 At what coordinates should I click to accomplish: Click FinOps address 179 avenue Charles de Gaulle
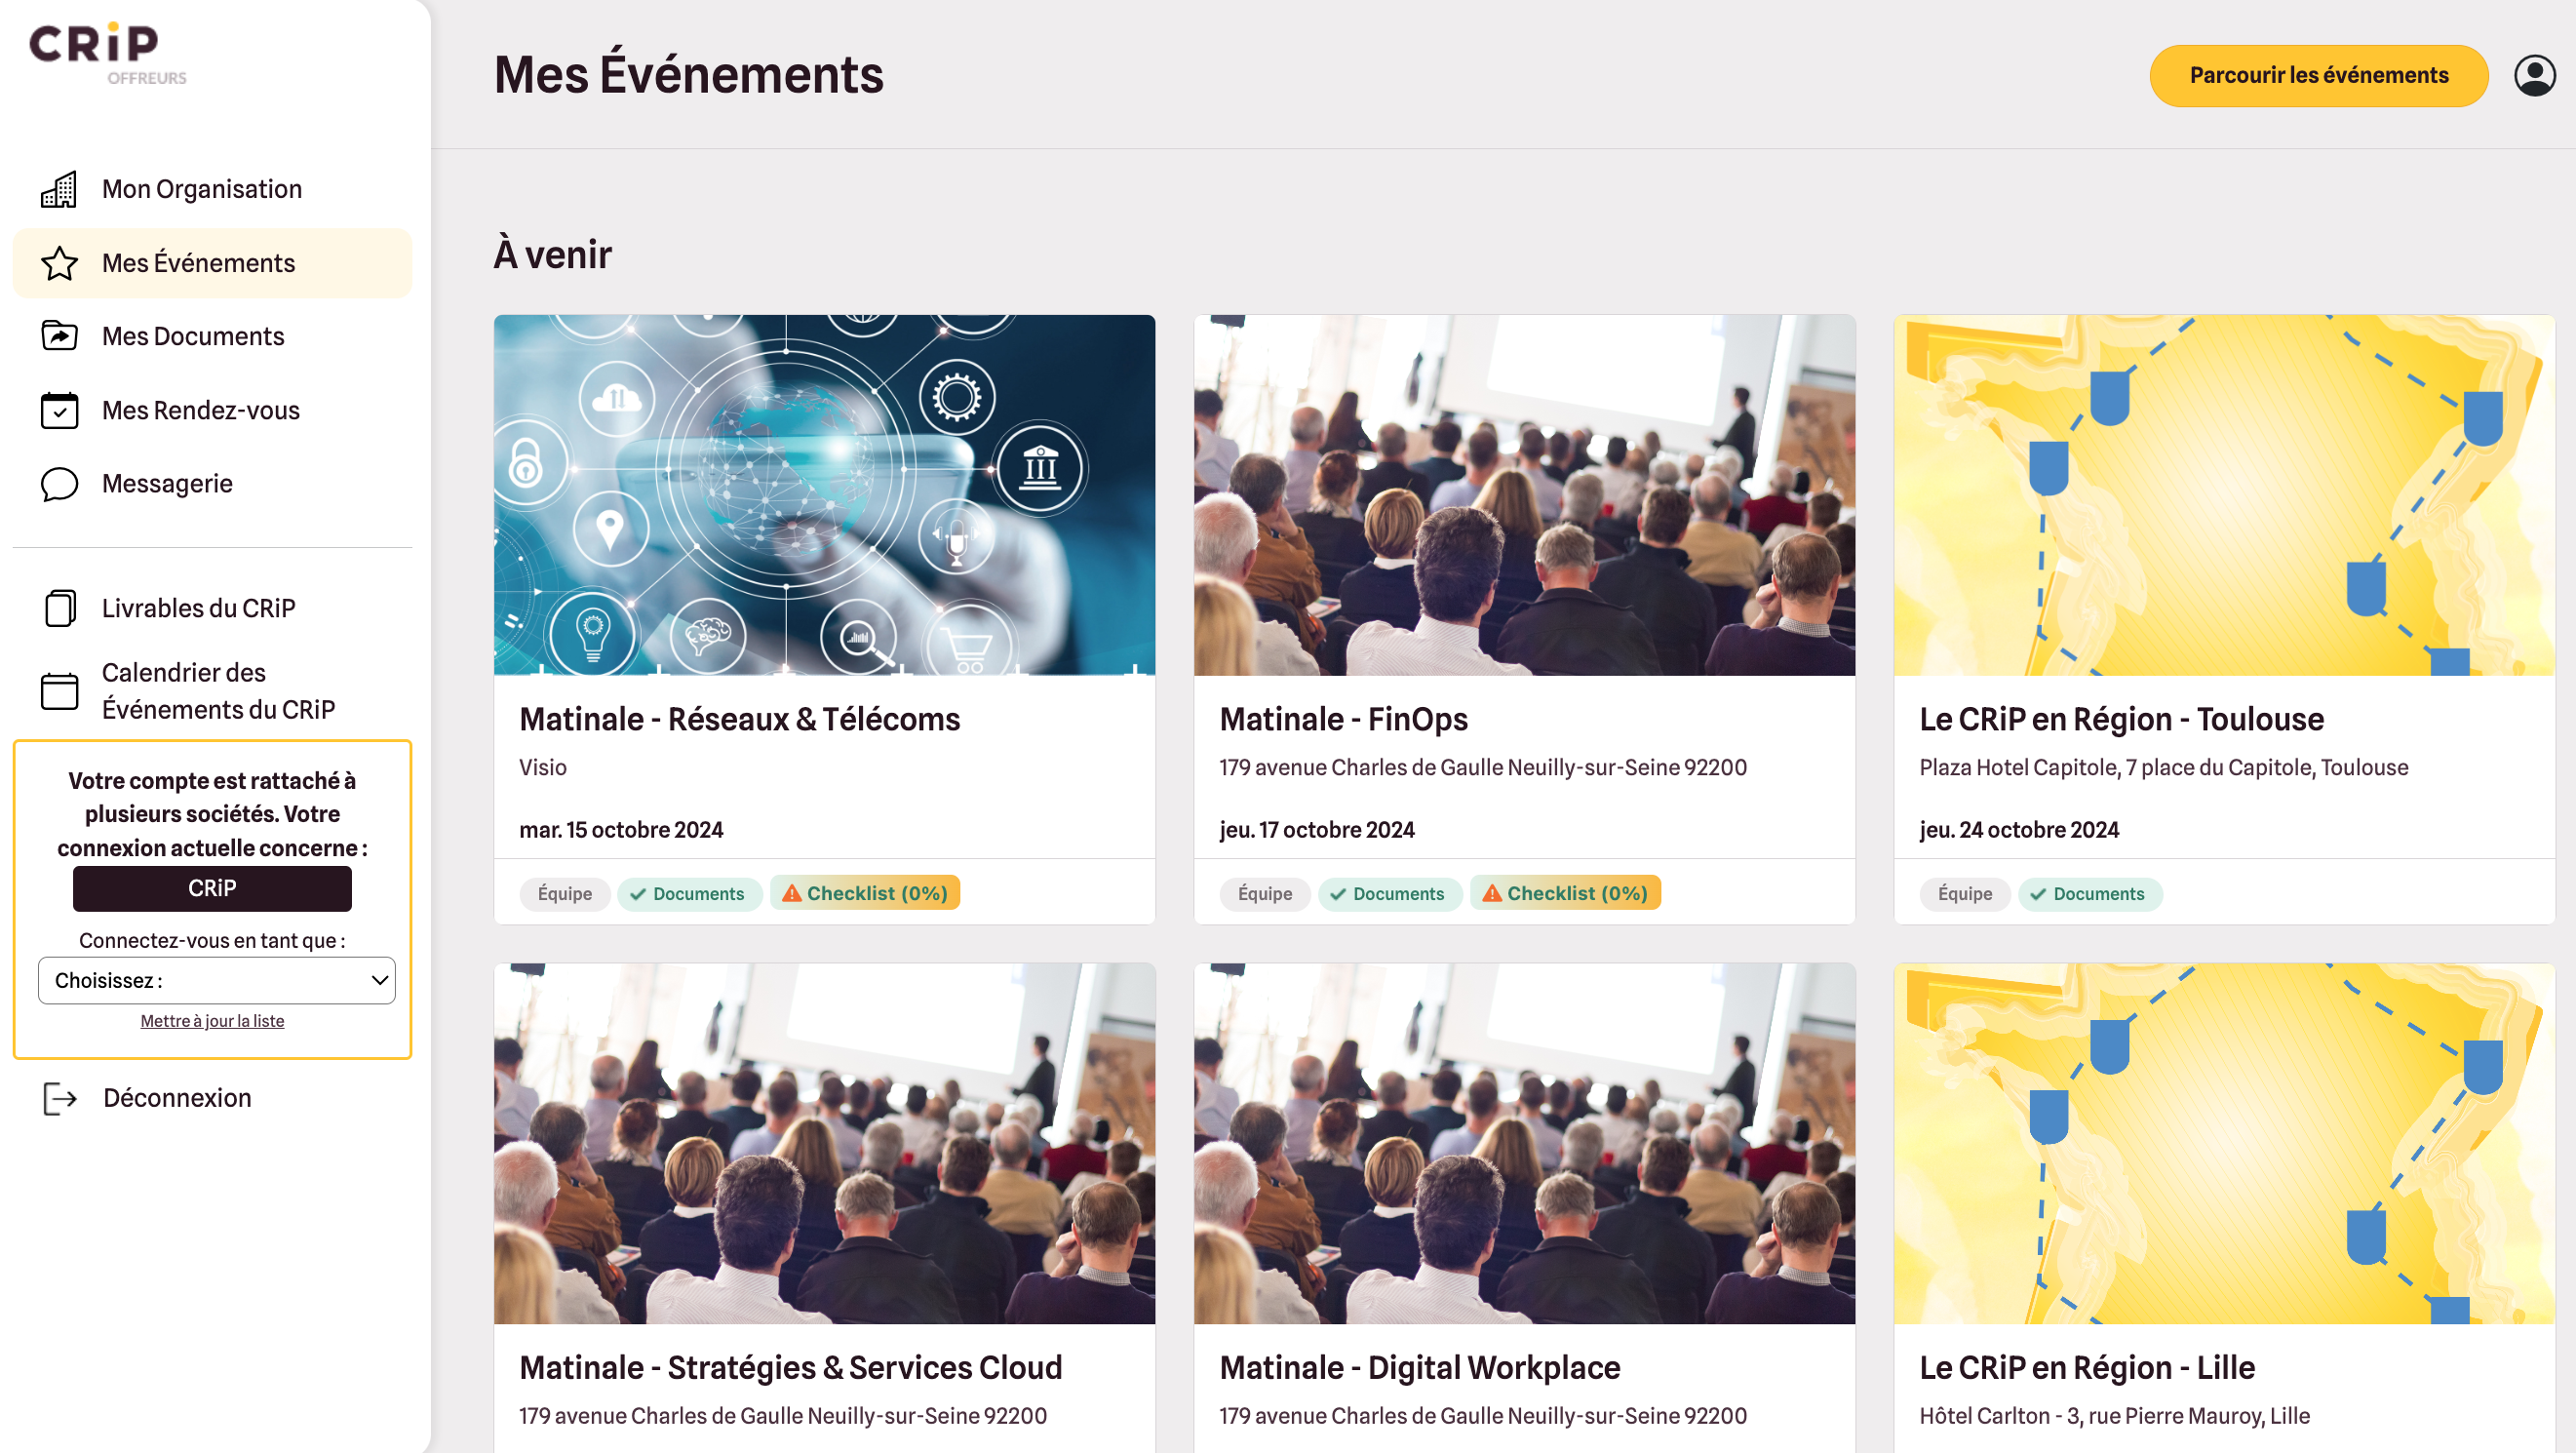pyautogui.click(x=1483, y=767)
